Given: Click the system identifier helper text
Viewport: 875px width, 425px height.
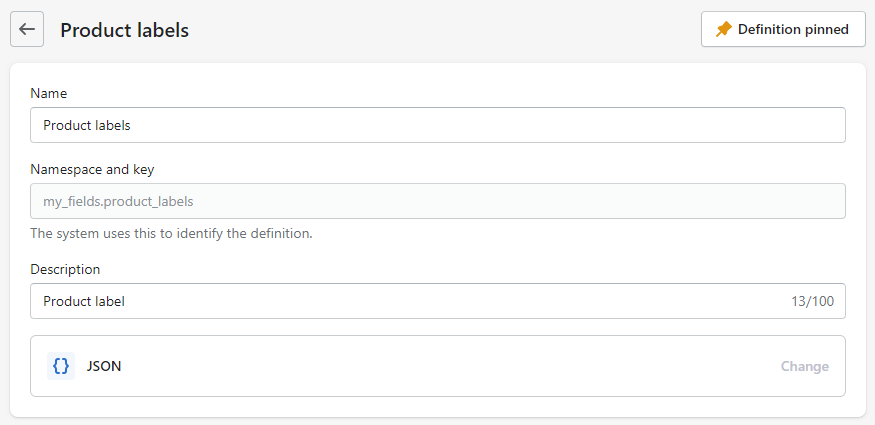Looking at the screenshot, I should tap(171, 234).
